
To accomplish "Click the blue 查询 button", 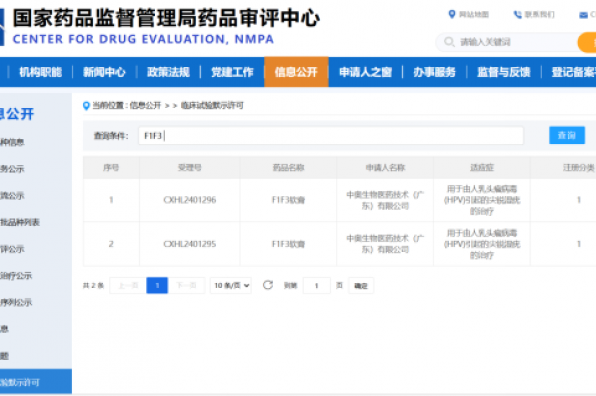I will pyautogui.click(x=567, y=135).
